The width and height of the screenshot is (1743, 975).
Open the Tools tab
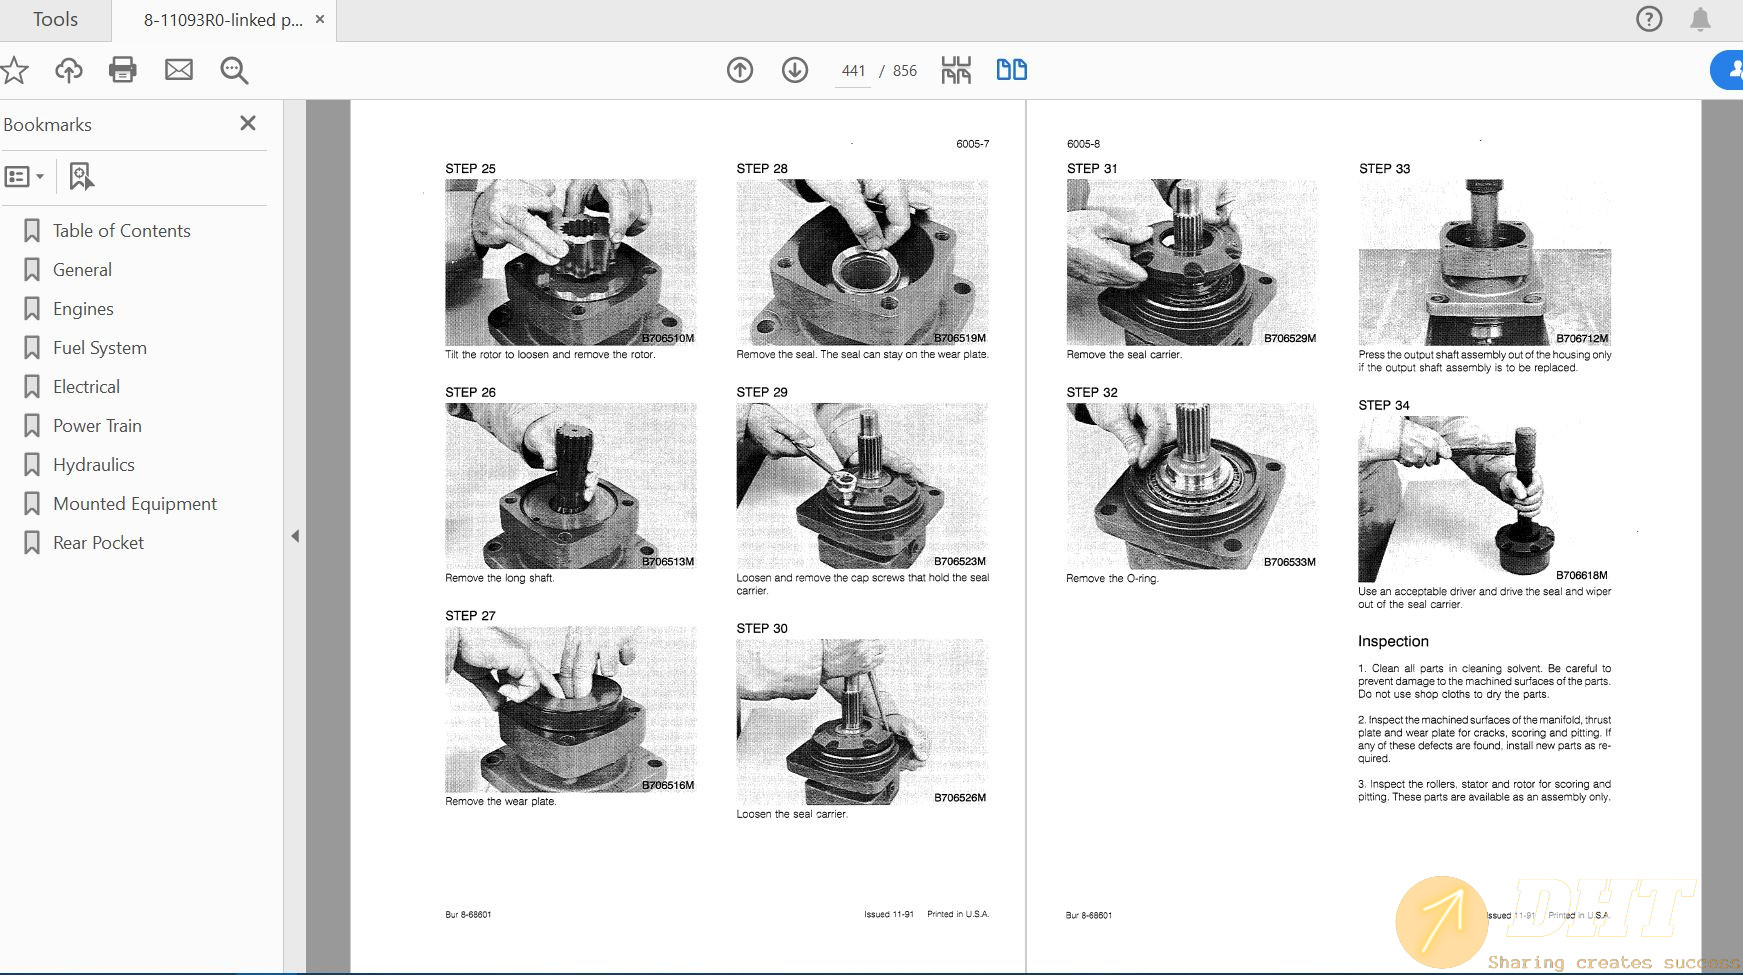[55, 20]
